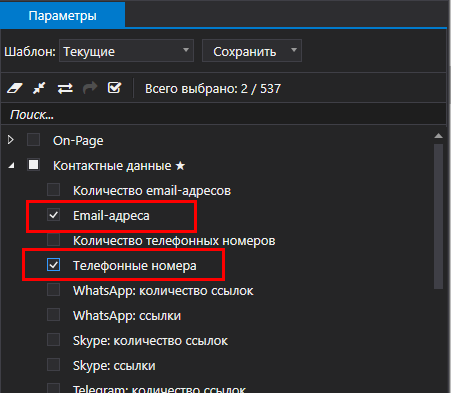Image resolution: width=451 pixels, height=393 pixels.
Task: Select Skype: ссылки row text
Action: [x=114, y=366]
